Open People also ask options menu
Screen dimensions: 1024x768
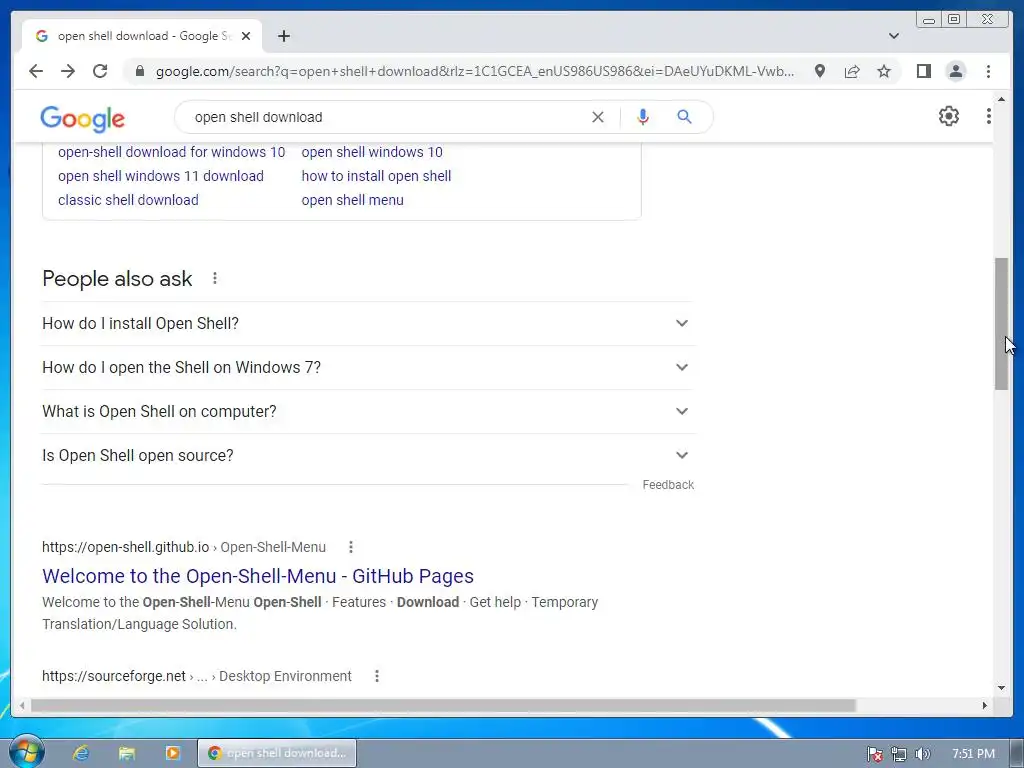pyautogui.click(x=215, y=278)
